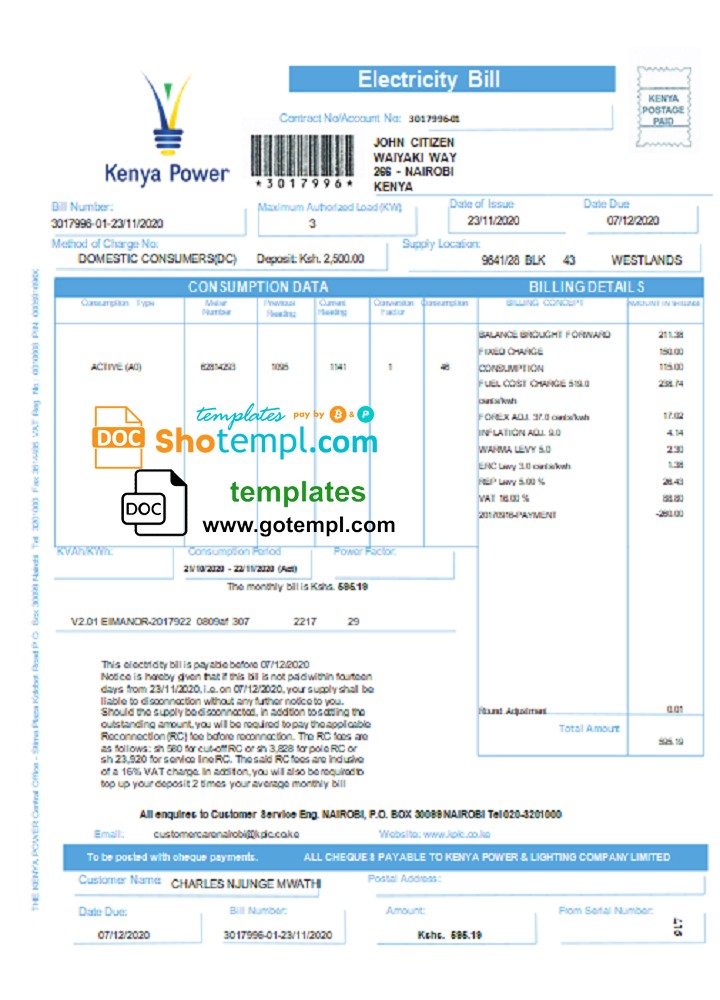
Task: Click the Kenya Power bulb logo
Action: click(166, 114)
